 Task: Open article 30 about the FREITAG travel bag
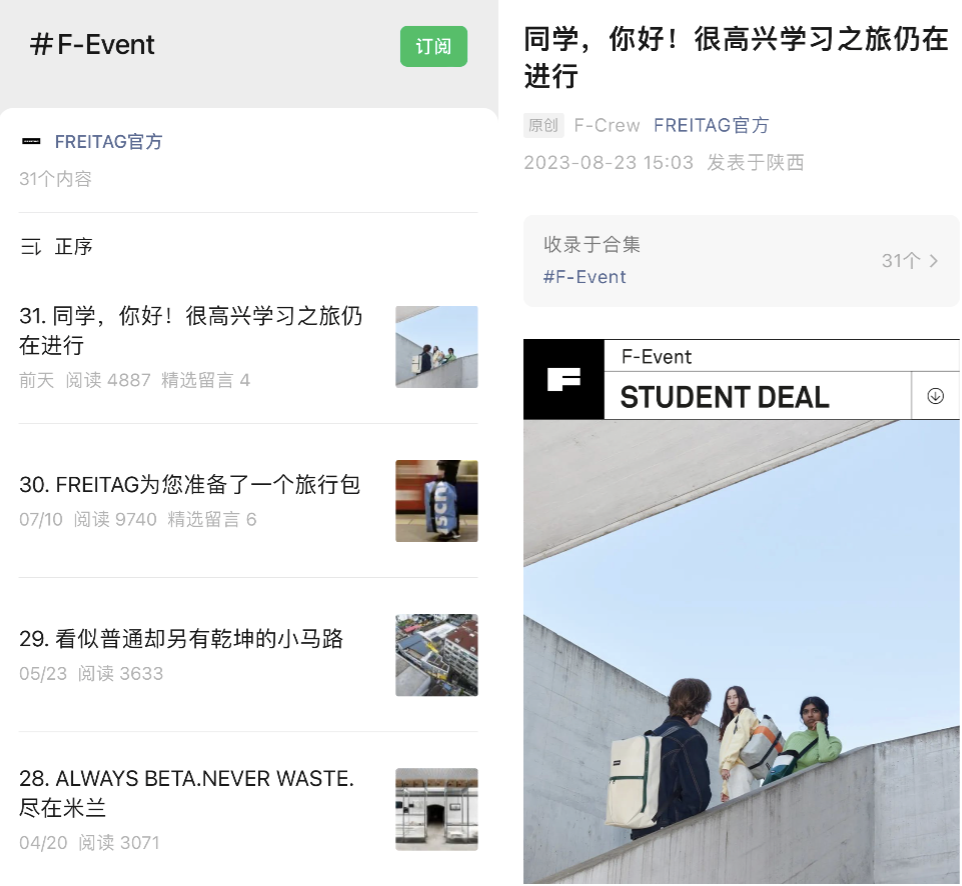point(189,485)
